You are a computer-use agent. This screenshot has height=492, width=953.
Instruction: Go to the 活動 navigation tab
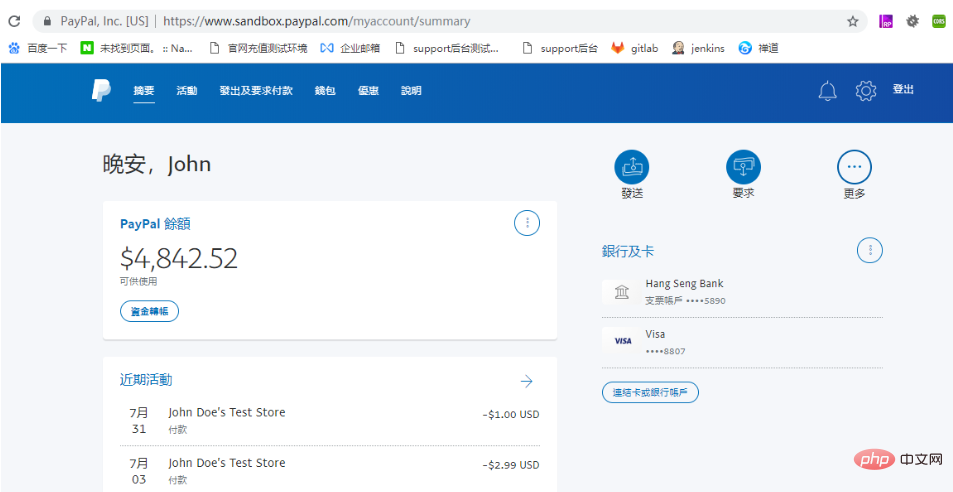pos(187,91)
